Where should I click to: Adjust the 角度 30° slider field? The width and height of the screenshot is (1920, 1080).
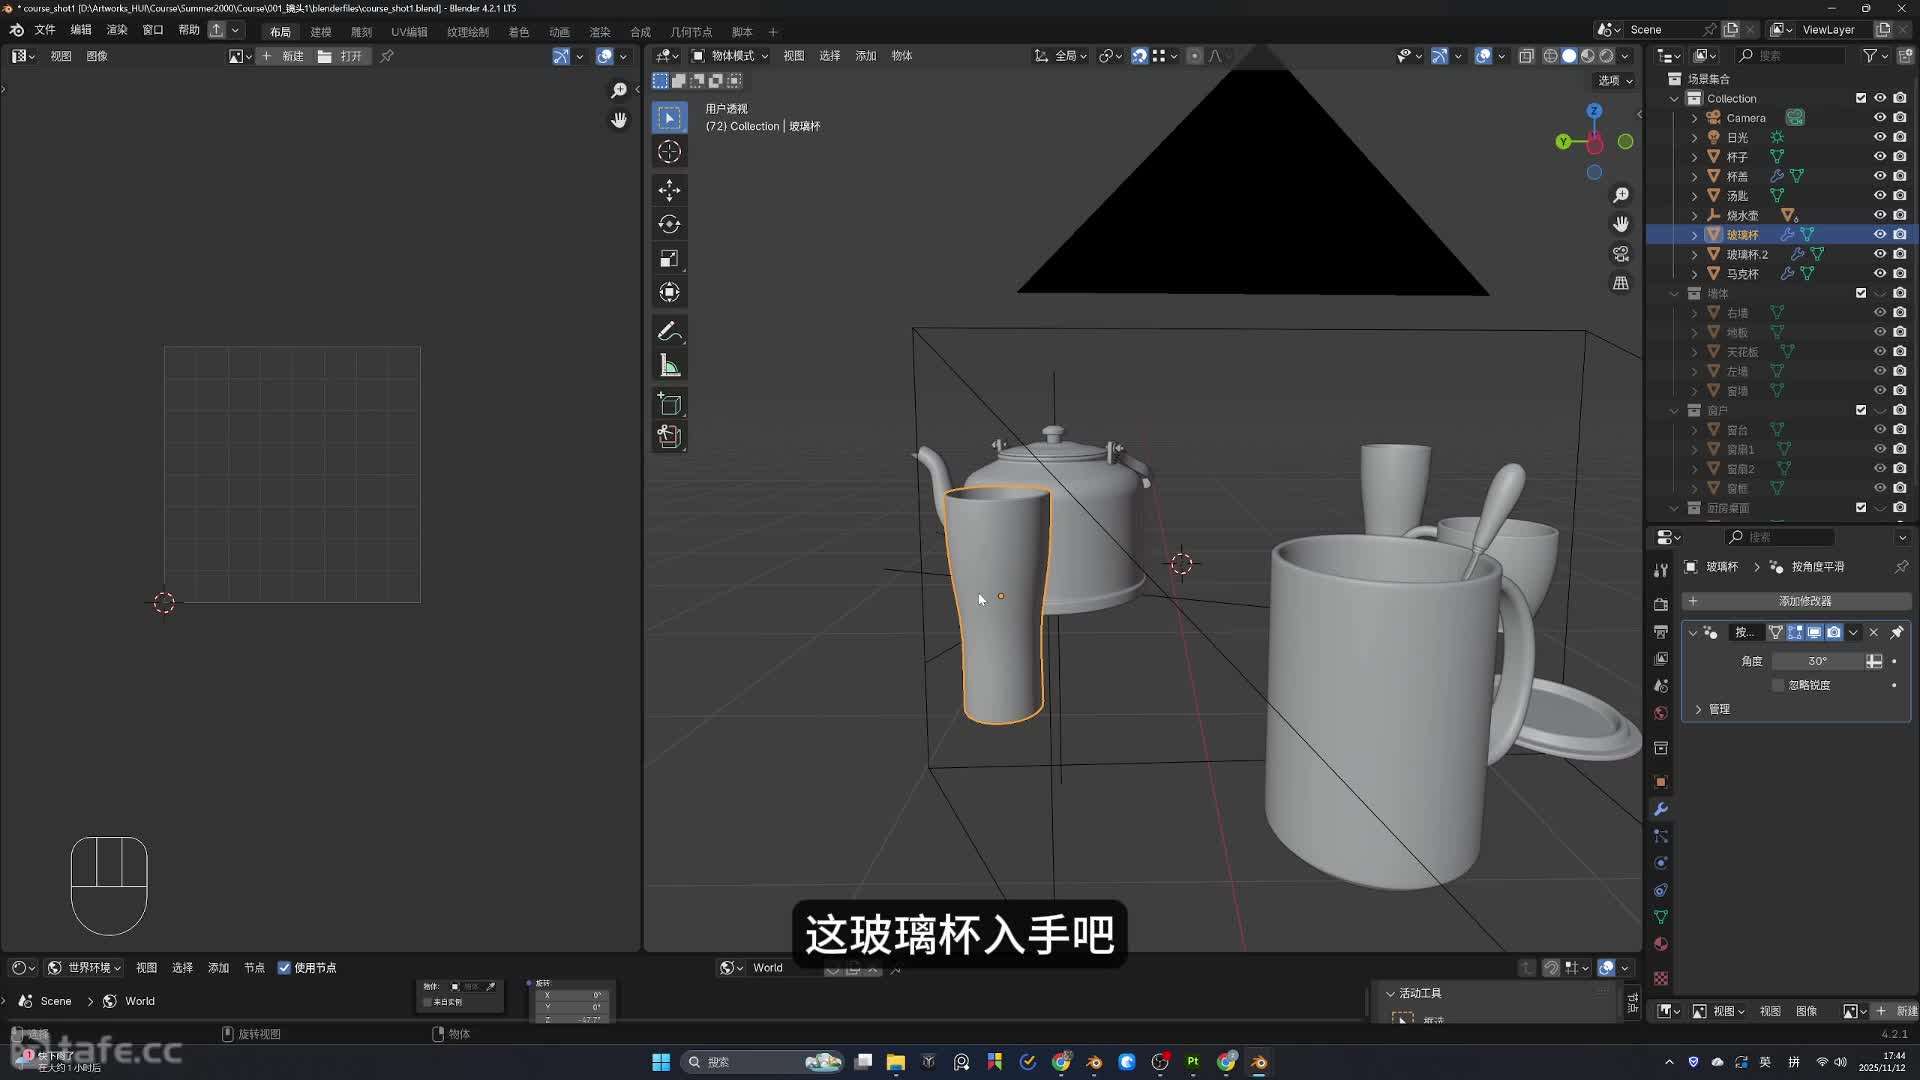(1817, 661)
